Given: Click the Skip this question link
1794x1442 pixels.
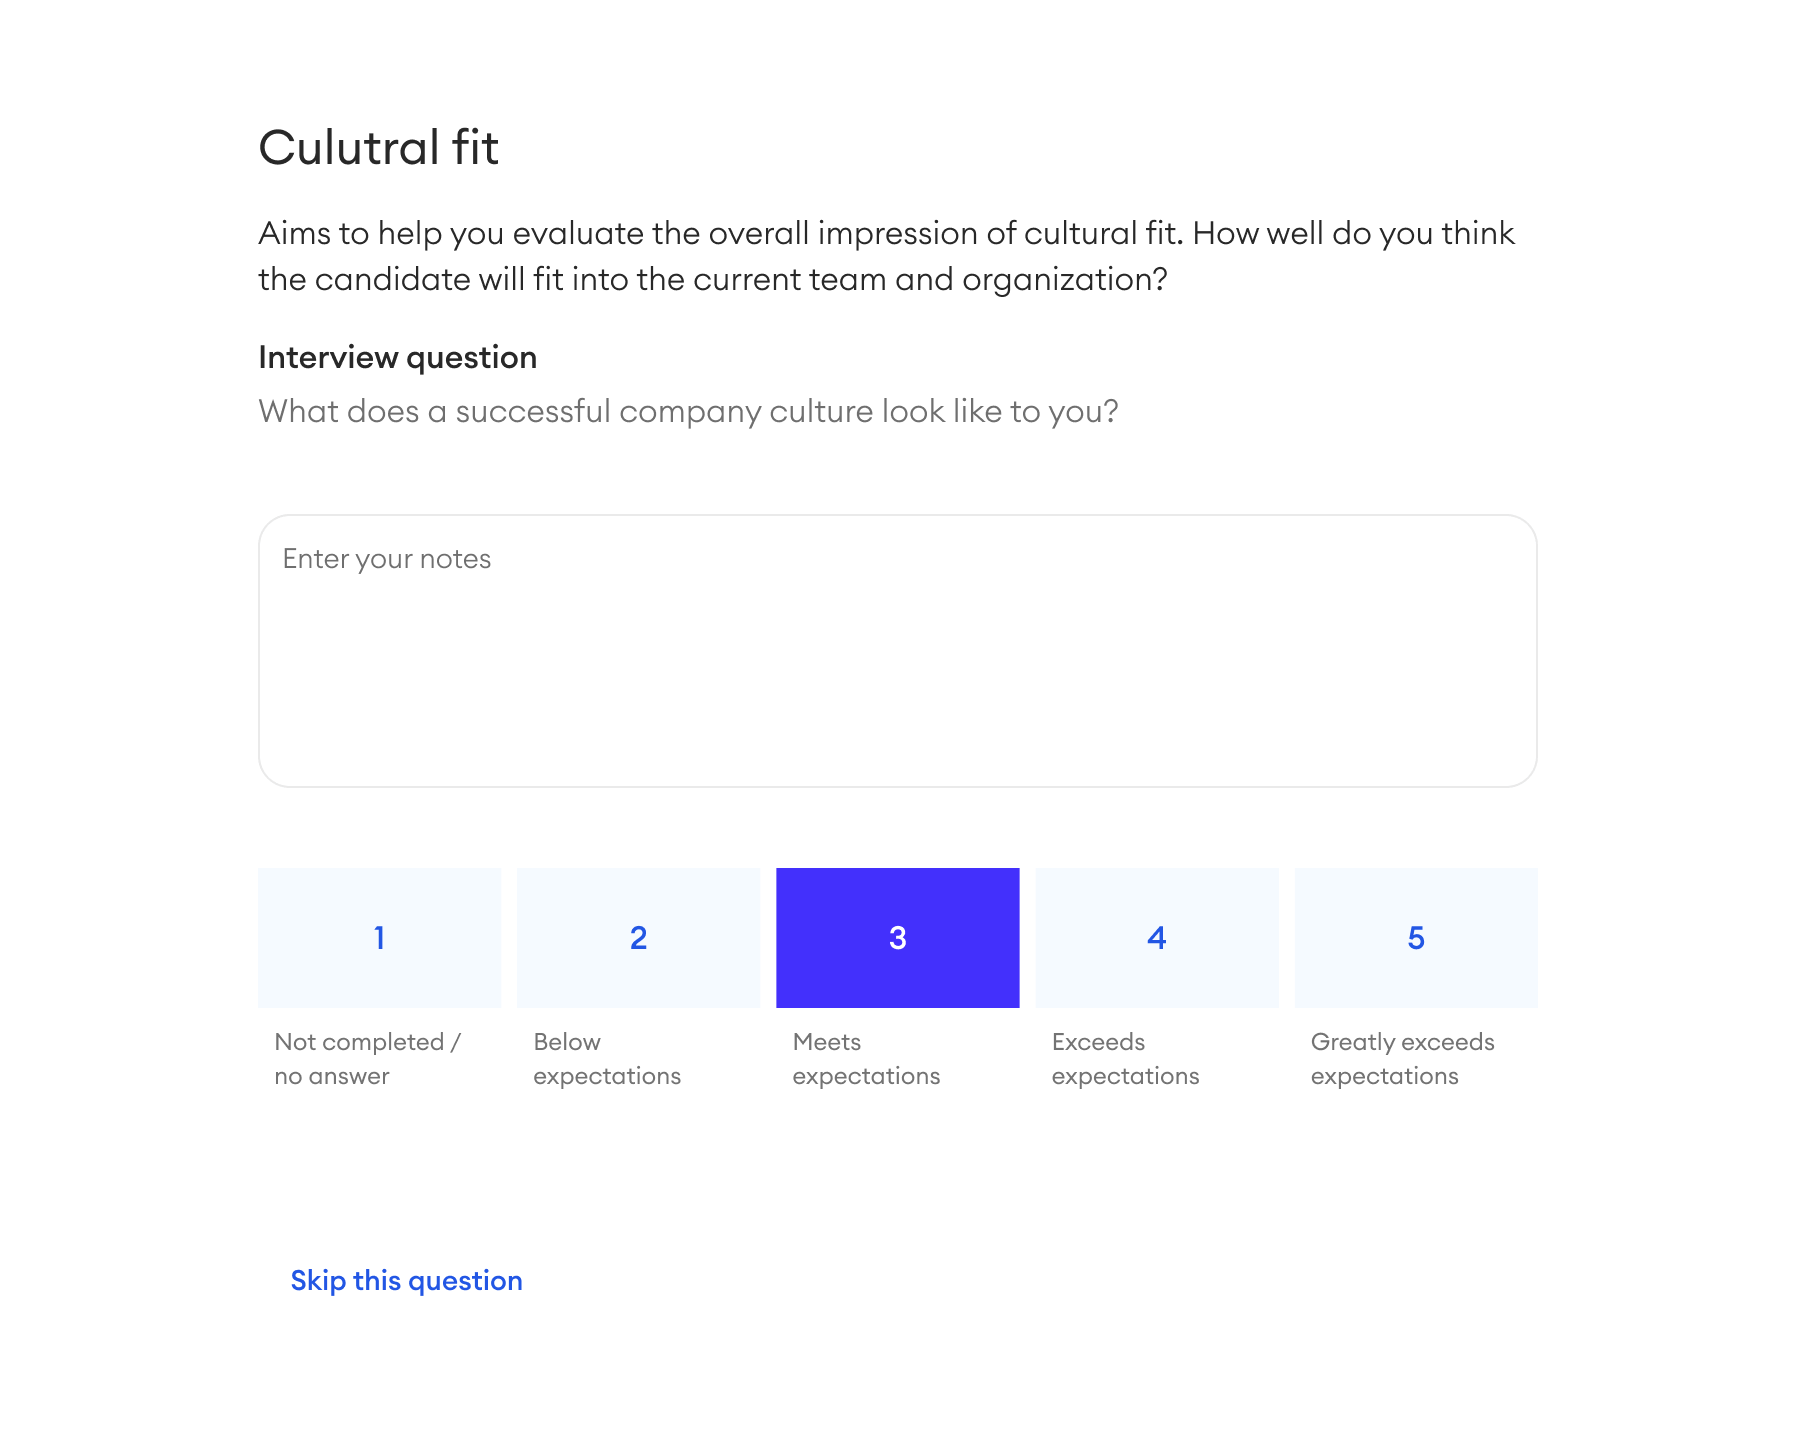Looking at the screenshot, I should pyautogui.click(x=406, y=1280).
